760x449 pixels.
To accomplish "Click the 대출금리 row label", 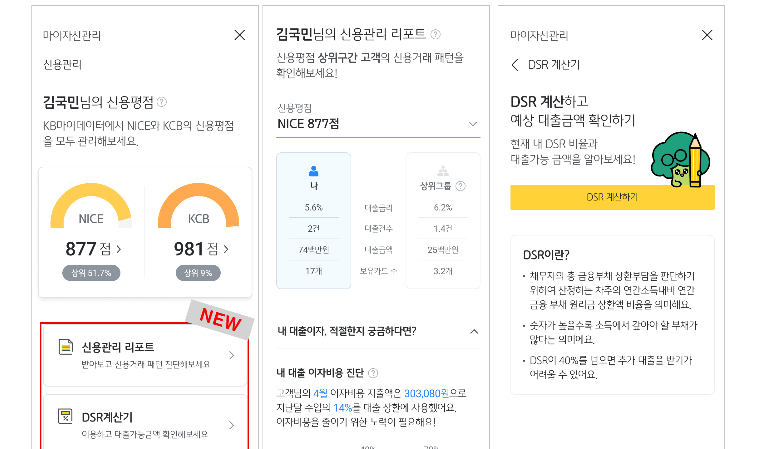I will pos(378,208).
